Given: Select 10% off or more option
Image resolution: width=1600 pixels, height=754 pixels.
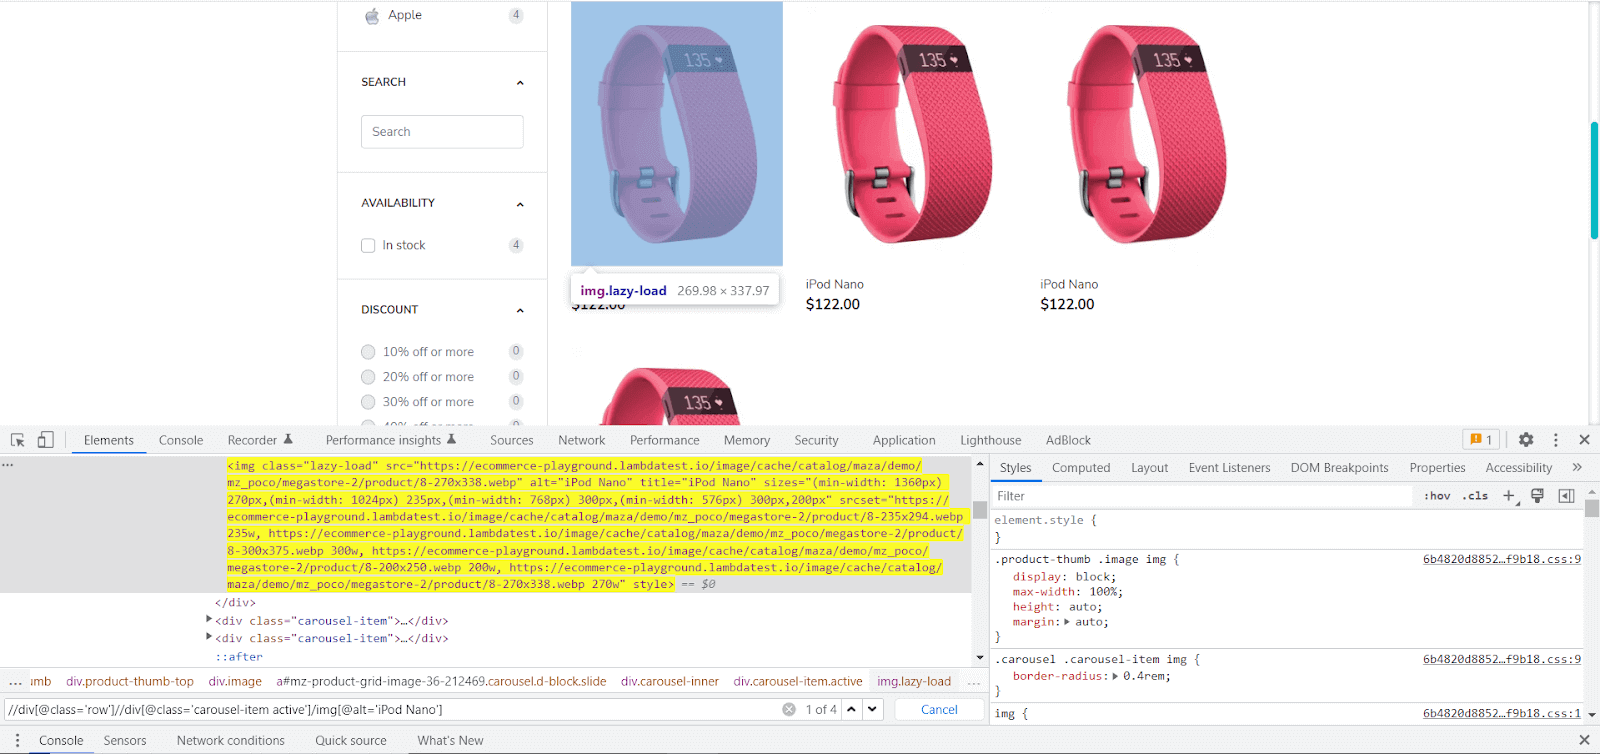Looking at the screenshot, I should pyautogui.click(x=368, y=352).
